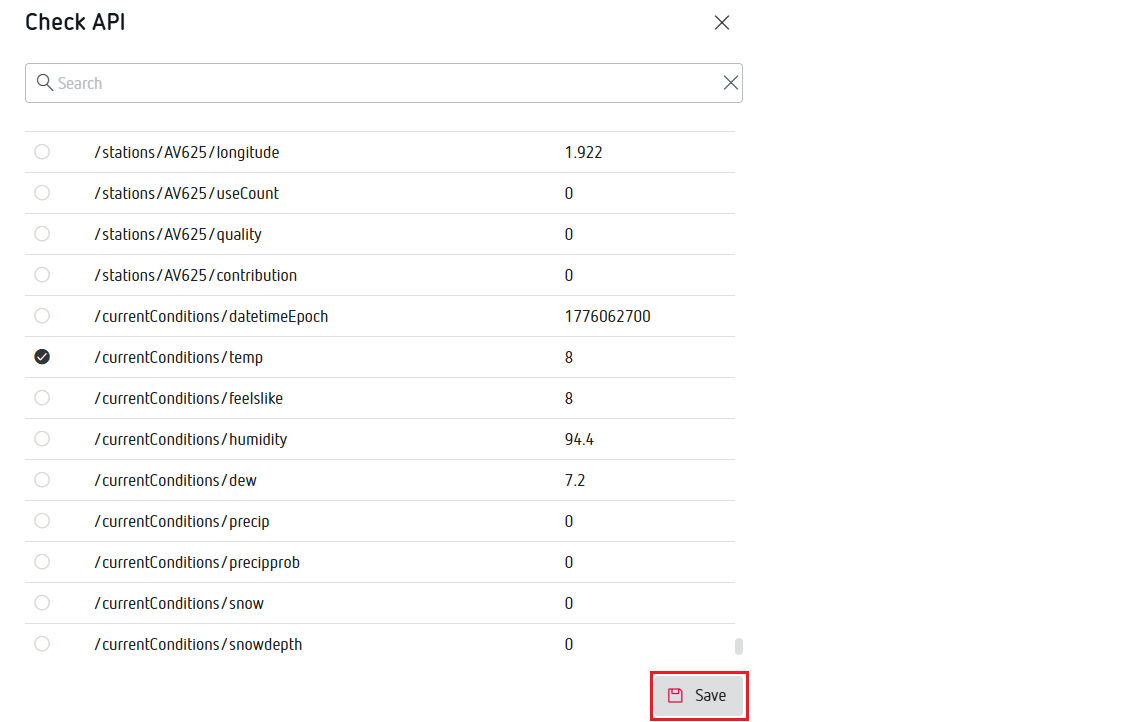
Task: Click the magnifier search icon
Action: 44,83
